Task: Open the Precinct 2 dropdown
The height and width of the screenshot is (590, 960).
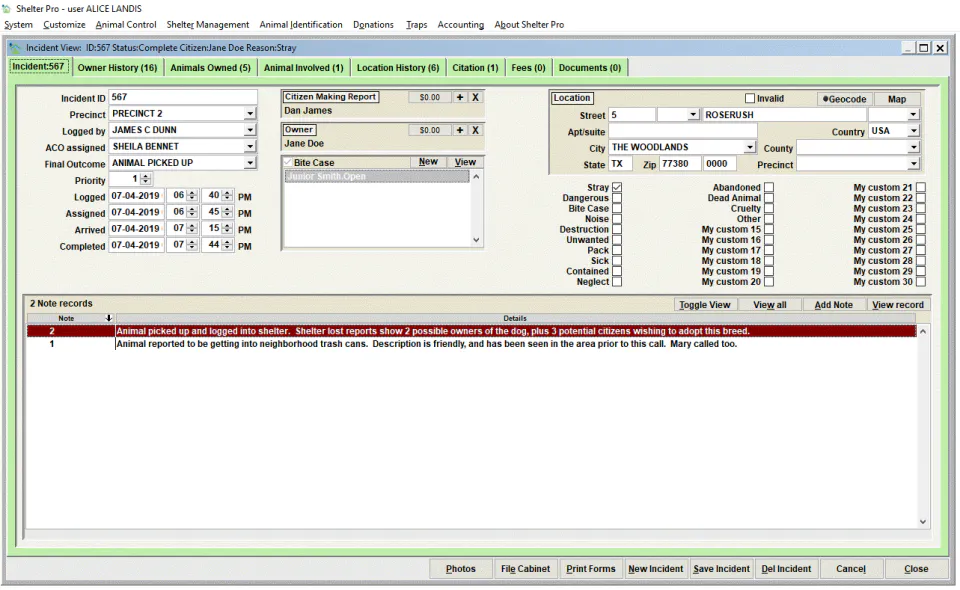Action: tap(250, 114)
